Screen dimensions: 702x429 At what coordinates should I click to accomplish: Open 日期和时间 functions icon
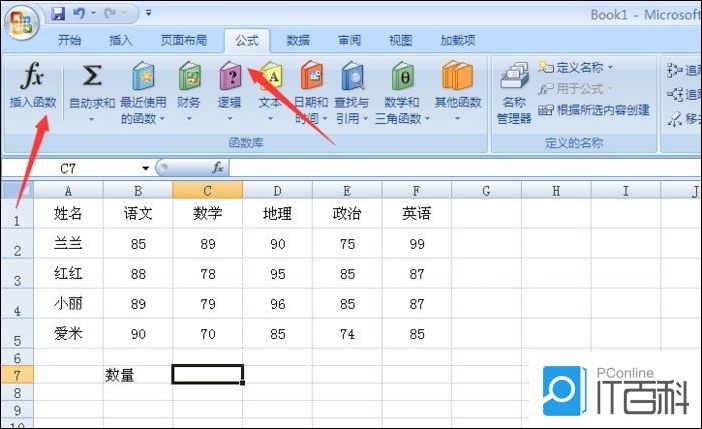click(312, 75)
